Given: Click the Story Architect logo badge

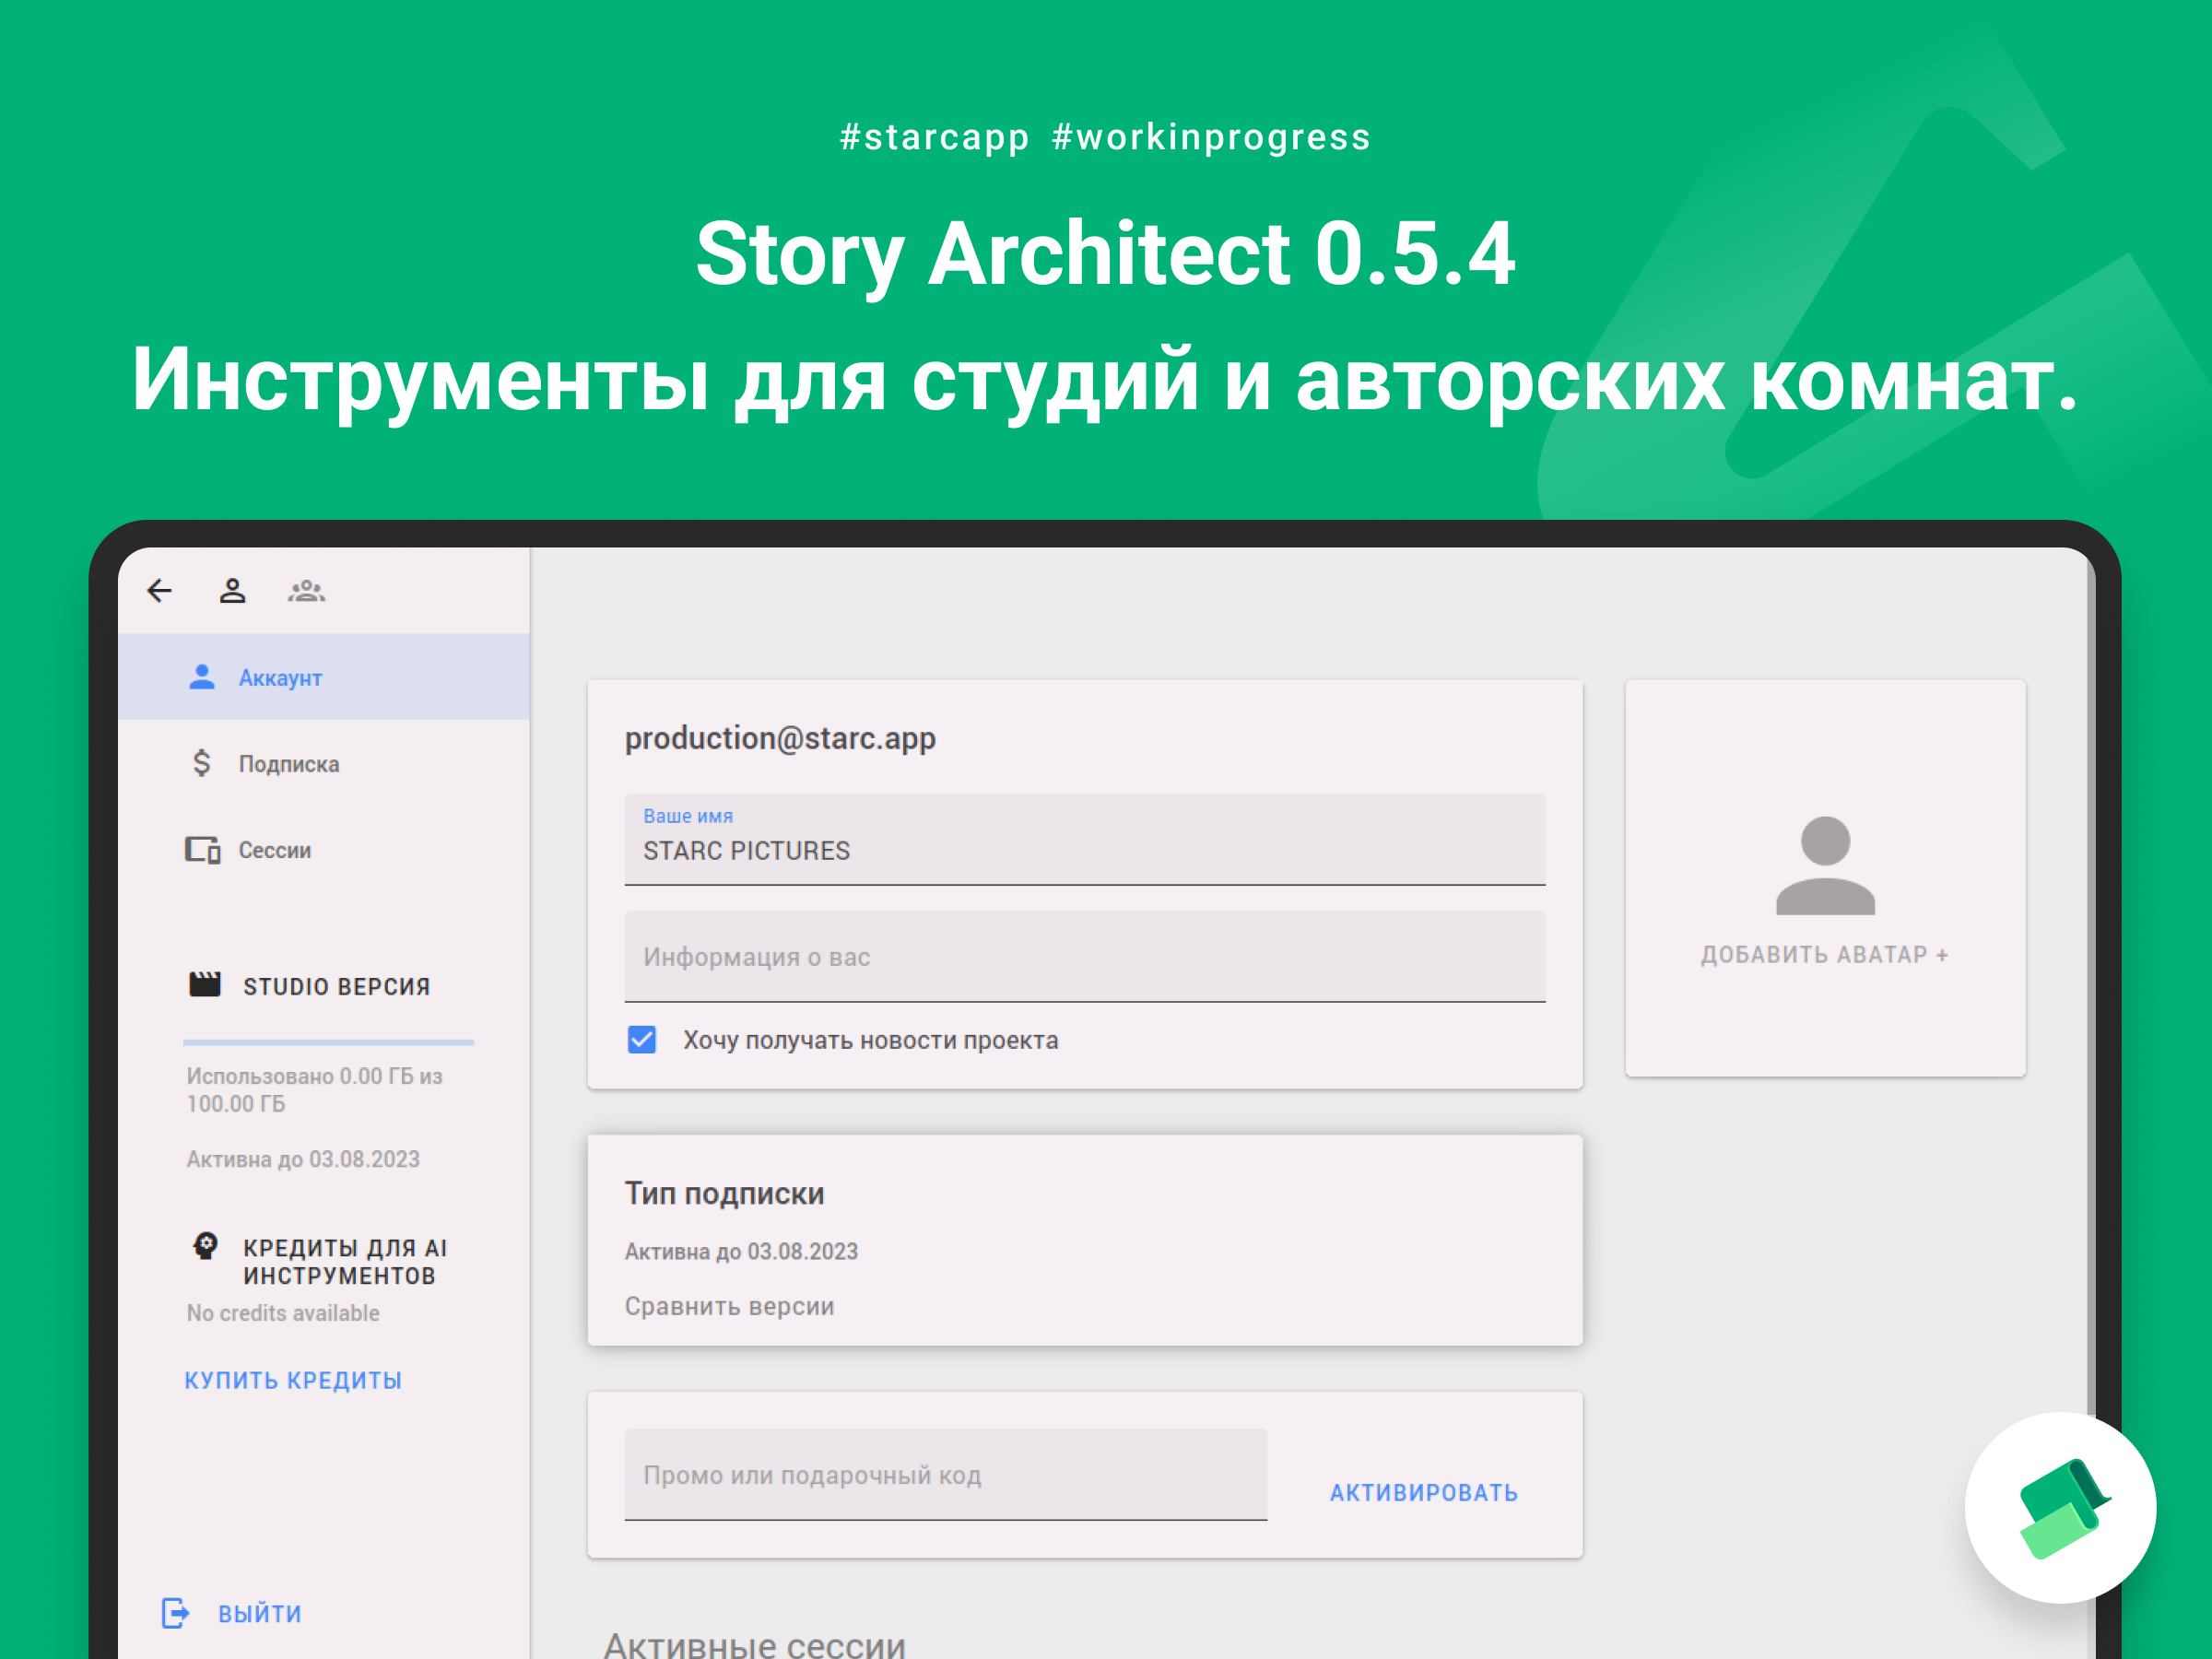Looking at the screenshot, I should (2061, 1508).
